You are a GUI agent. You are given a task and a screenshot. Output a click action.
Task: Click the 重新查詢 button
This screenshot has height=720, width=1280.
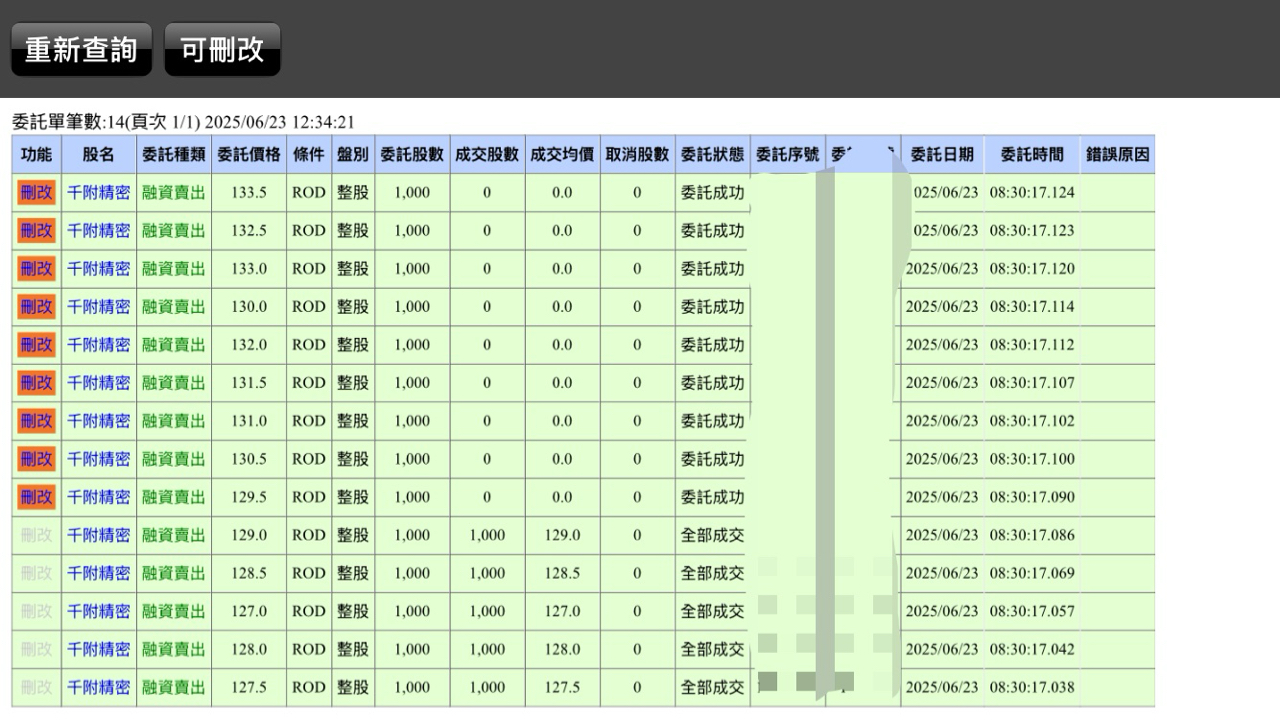click(81, 50)
